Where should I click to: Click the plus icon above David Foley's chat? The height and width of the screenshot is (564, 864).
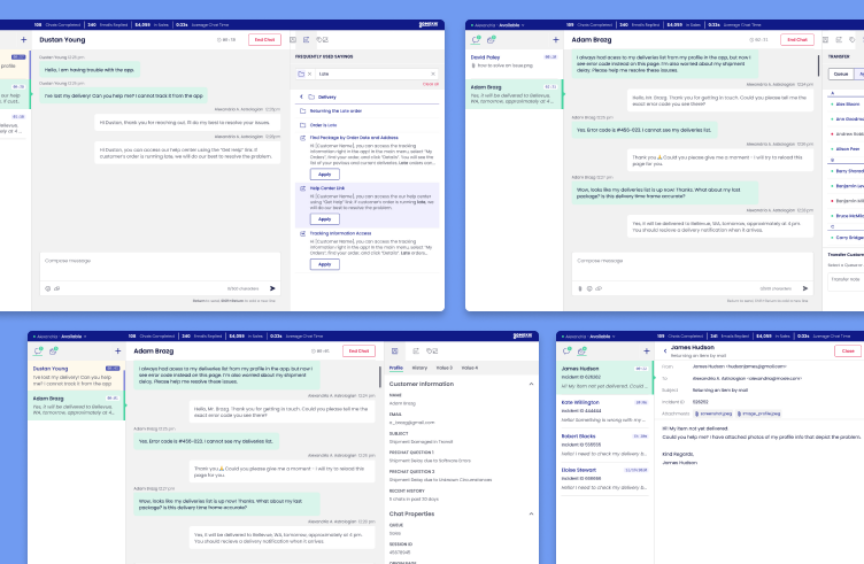(x=556, y=40)
